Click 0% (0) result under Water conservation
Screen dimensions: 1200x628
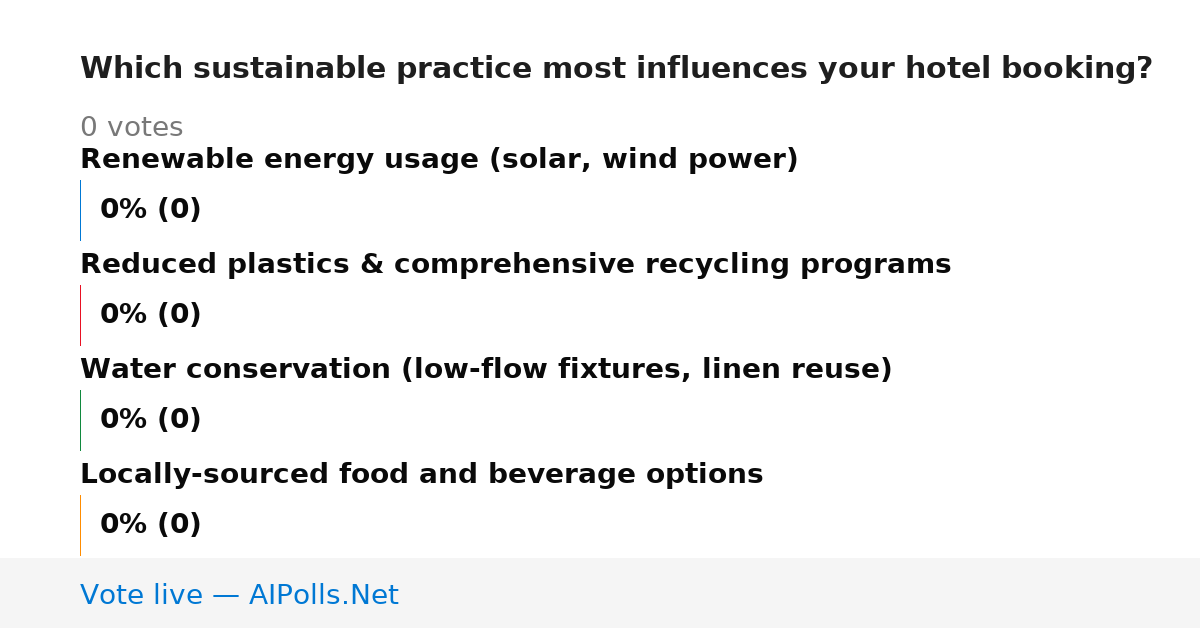[x=150, y=420]
